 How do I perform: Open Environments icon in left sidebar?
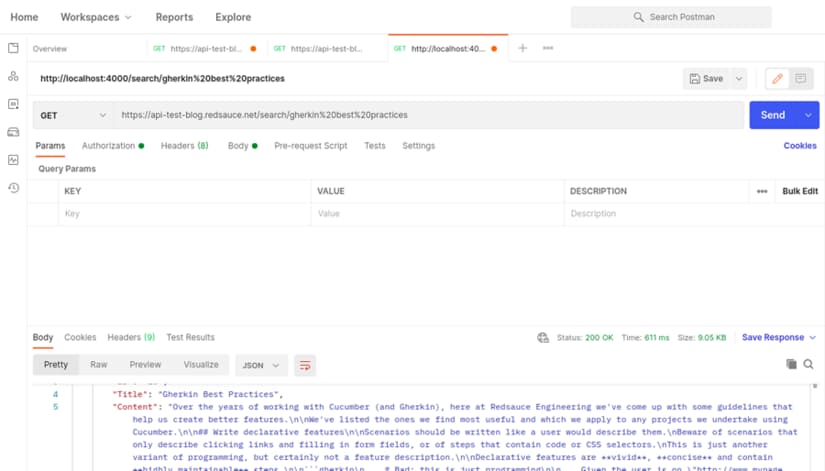coord(13,104)
